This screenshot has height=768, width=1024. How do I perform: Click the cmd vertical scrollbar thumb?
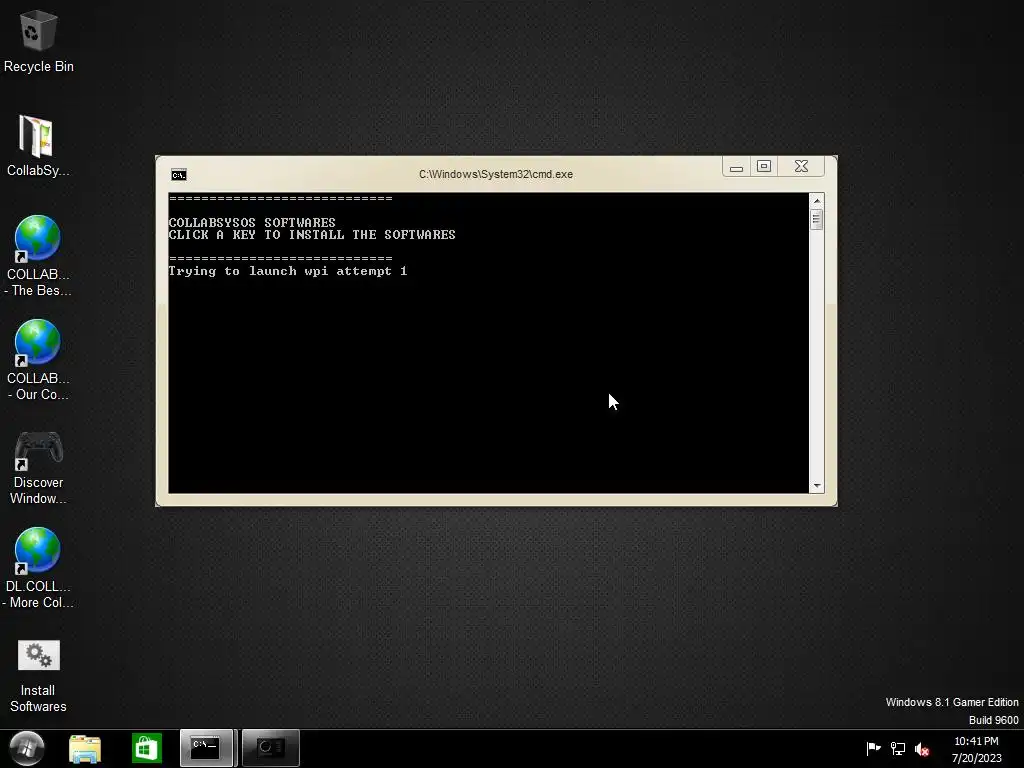(x=816, y=219)
